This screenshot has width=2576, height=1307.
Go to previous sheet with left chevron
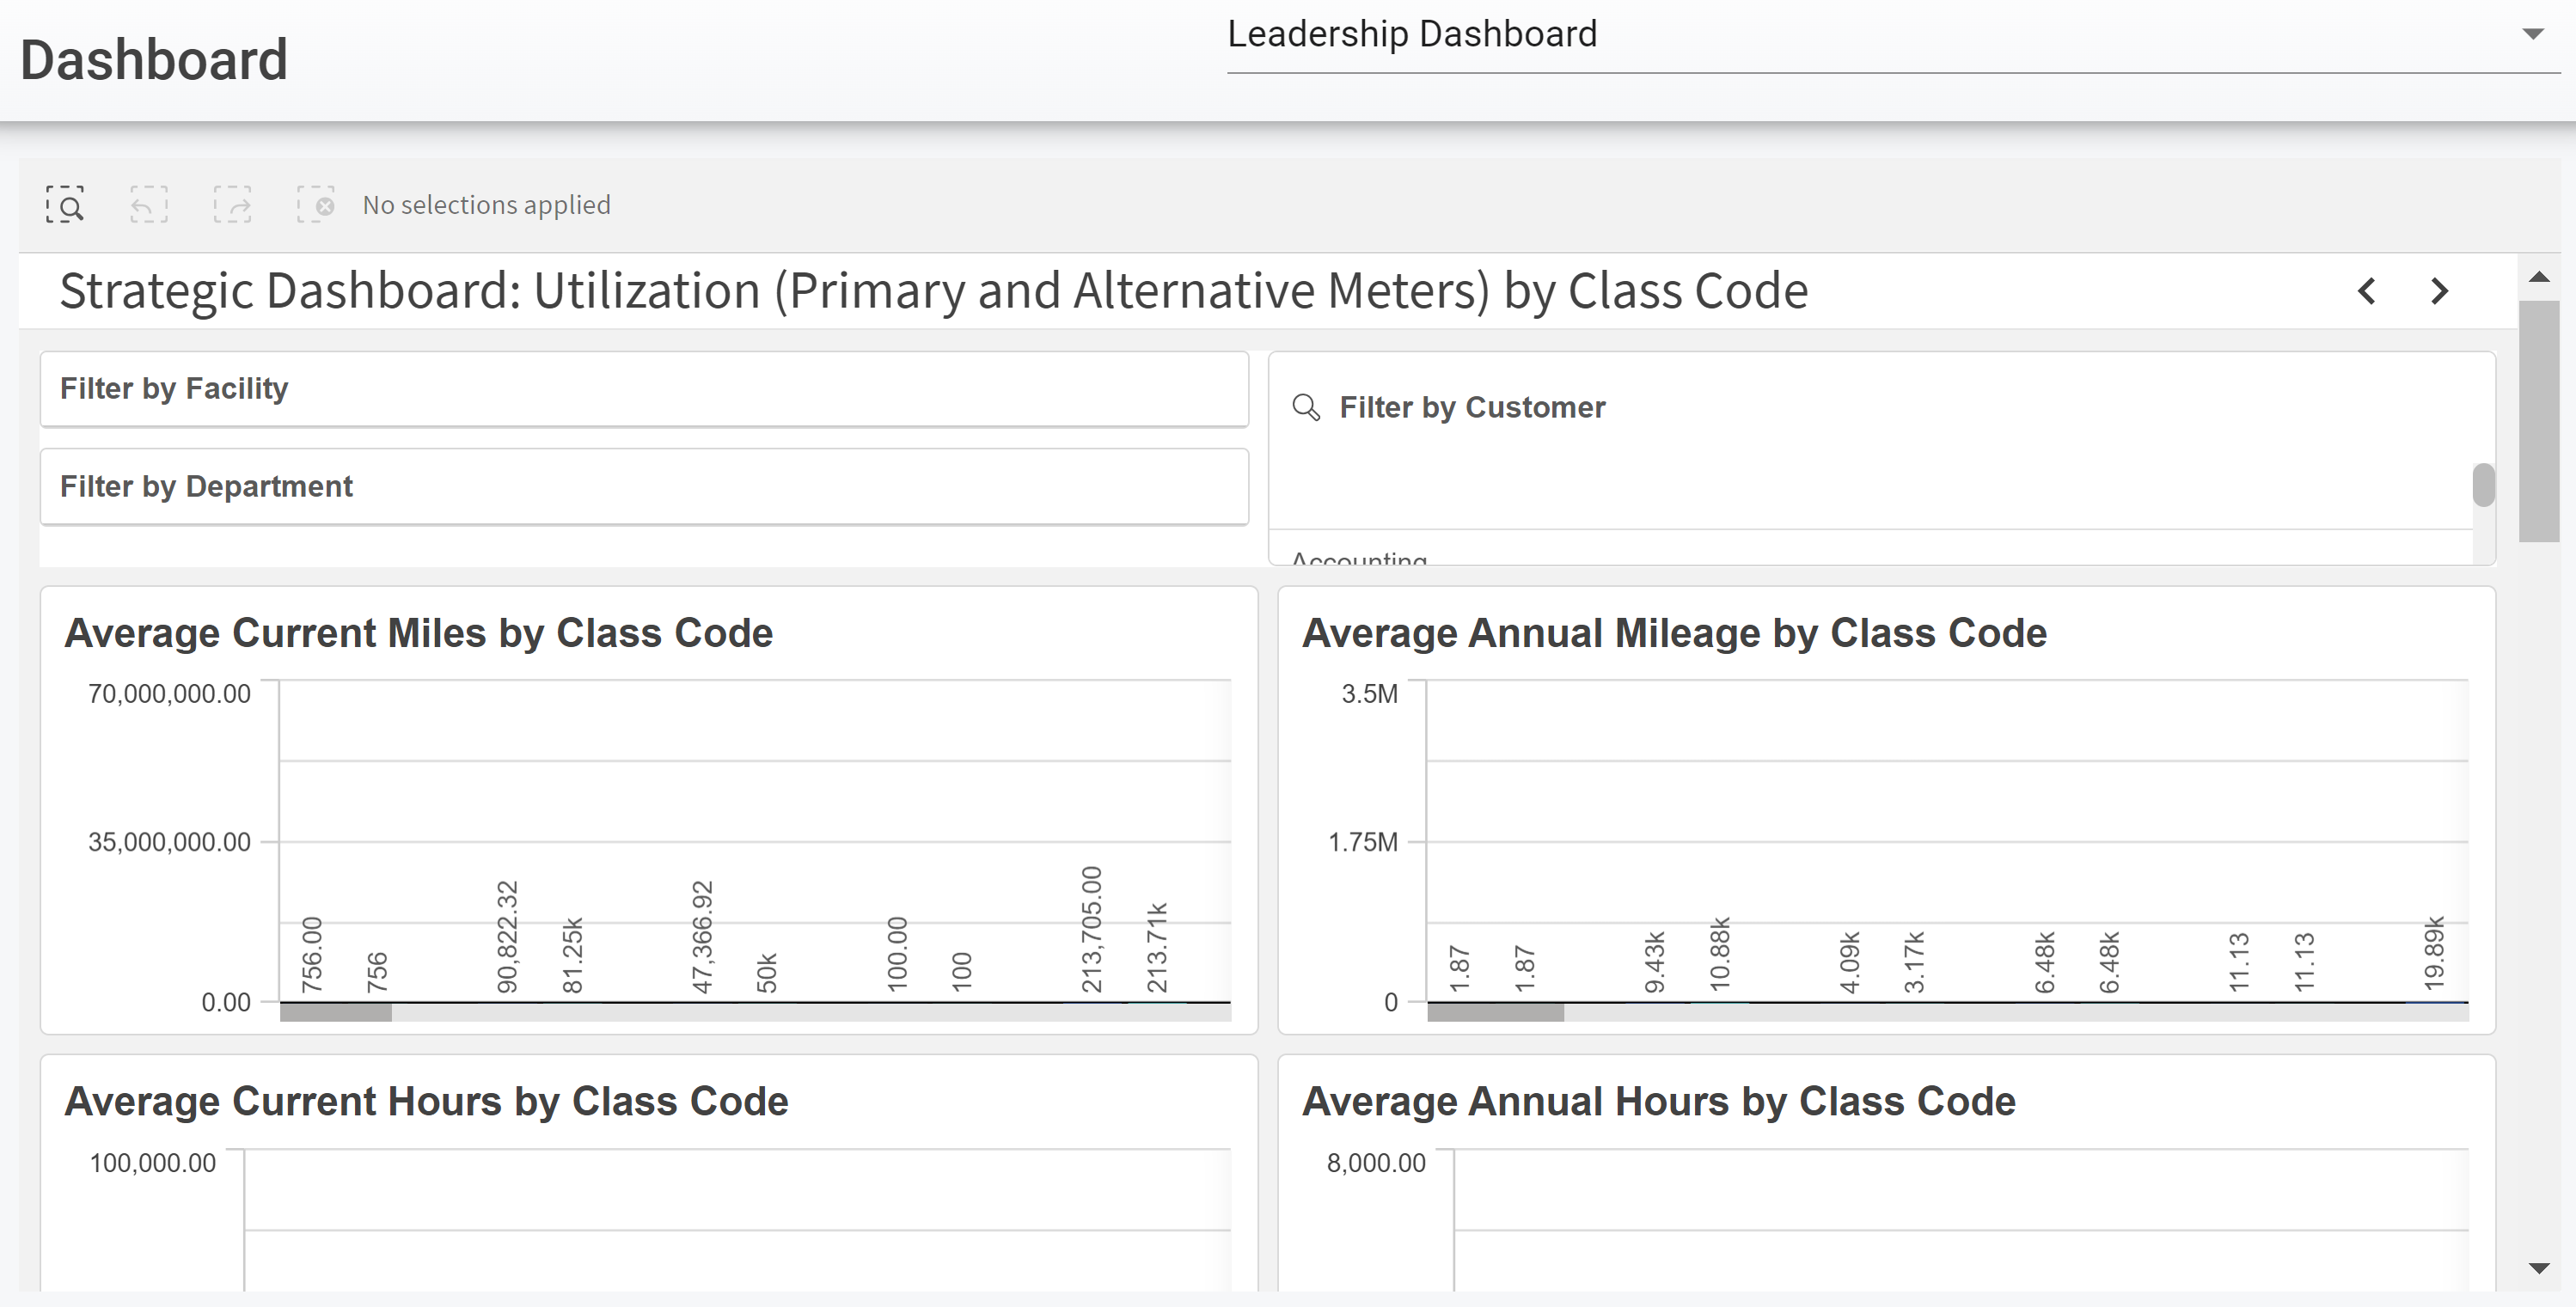[2366, 291]
